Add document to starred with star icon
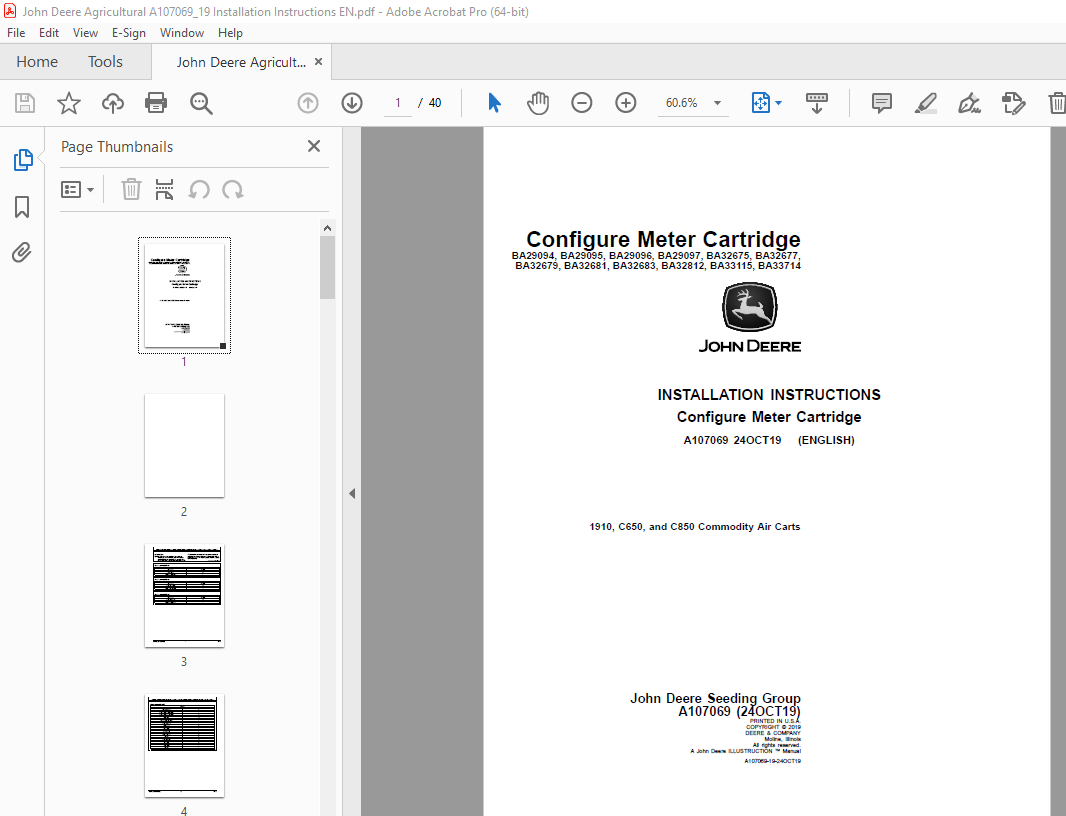Screen dimensions: 1066x816 [69, 103]
